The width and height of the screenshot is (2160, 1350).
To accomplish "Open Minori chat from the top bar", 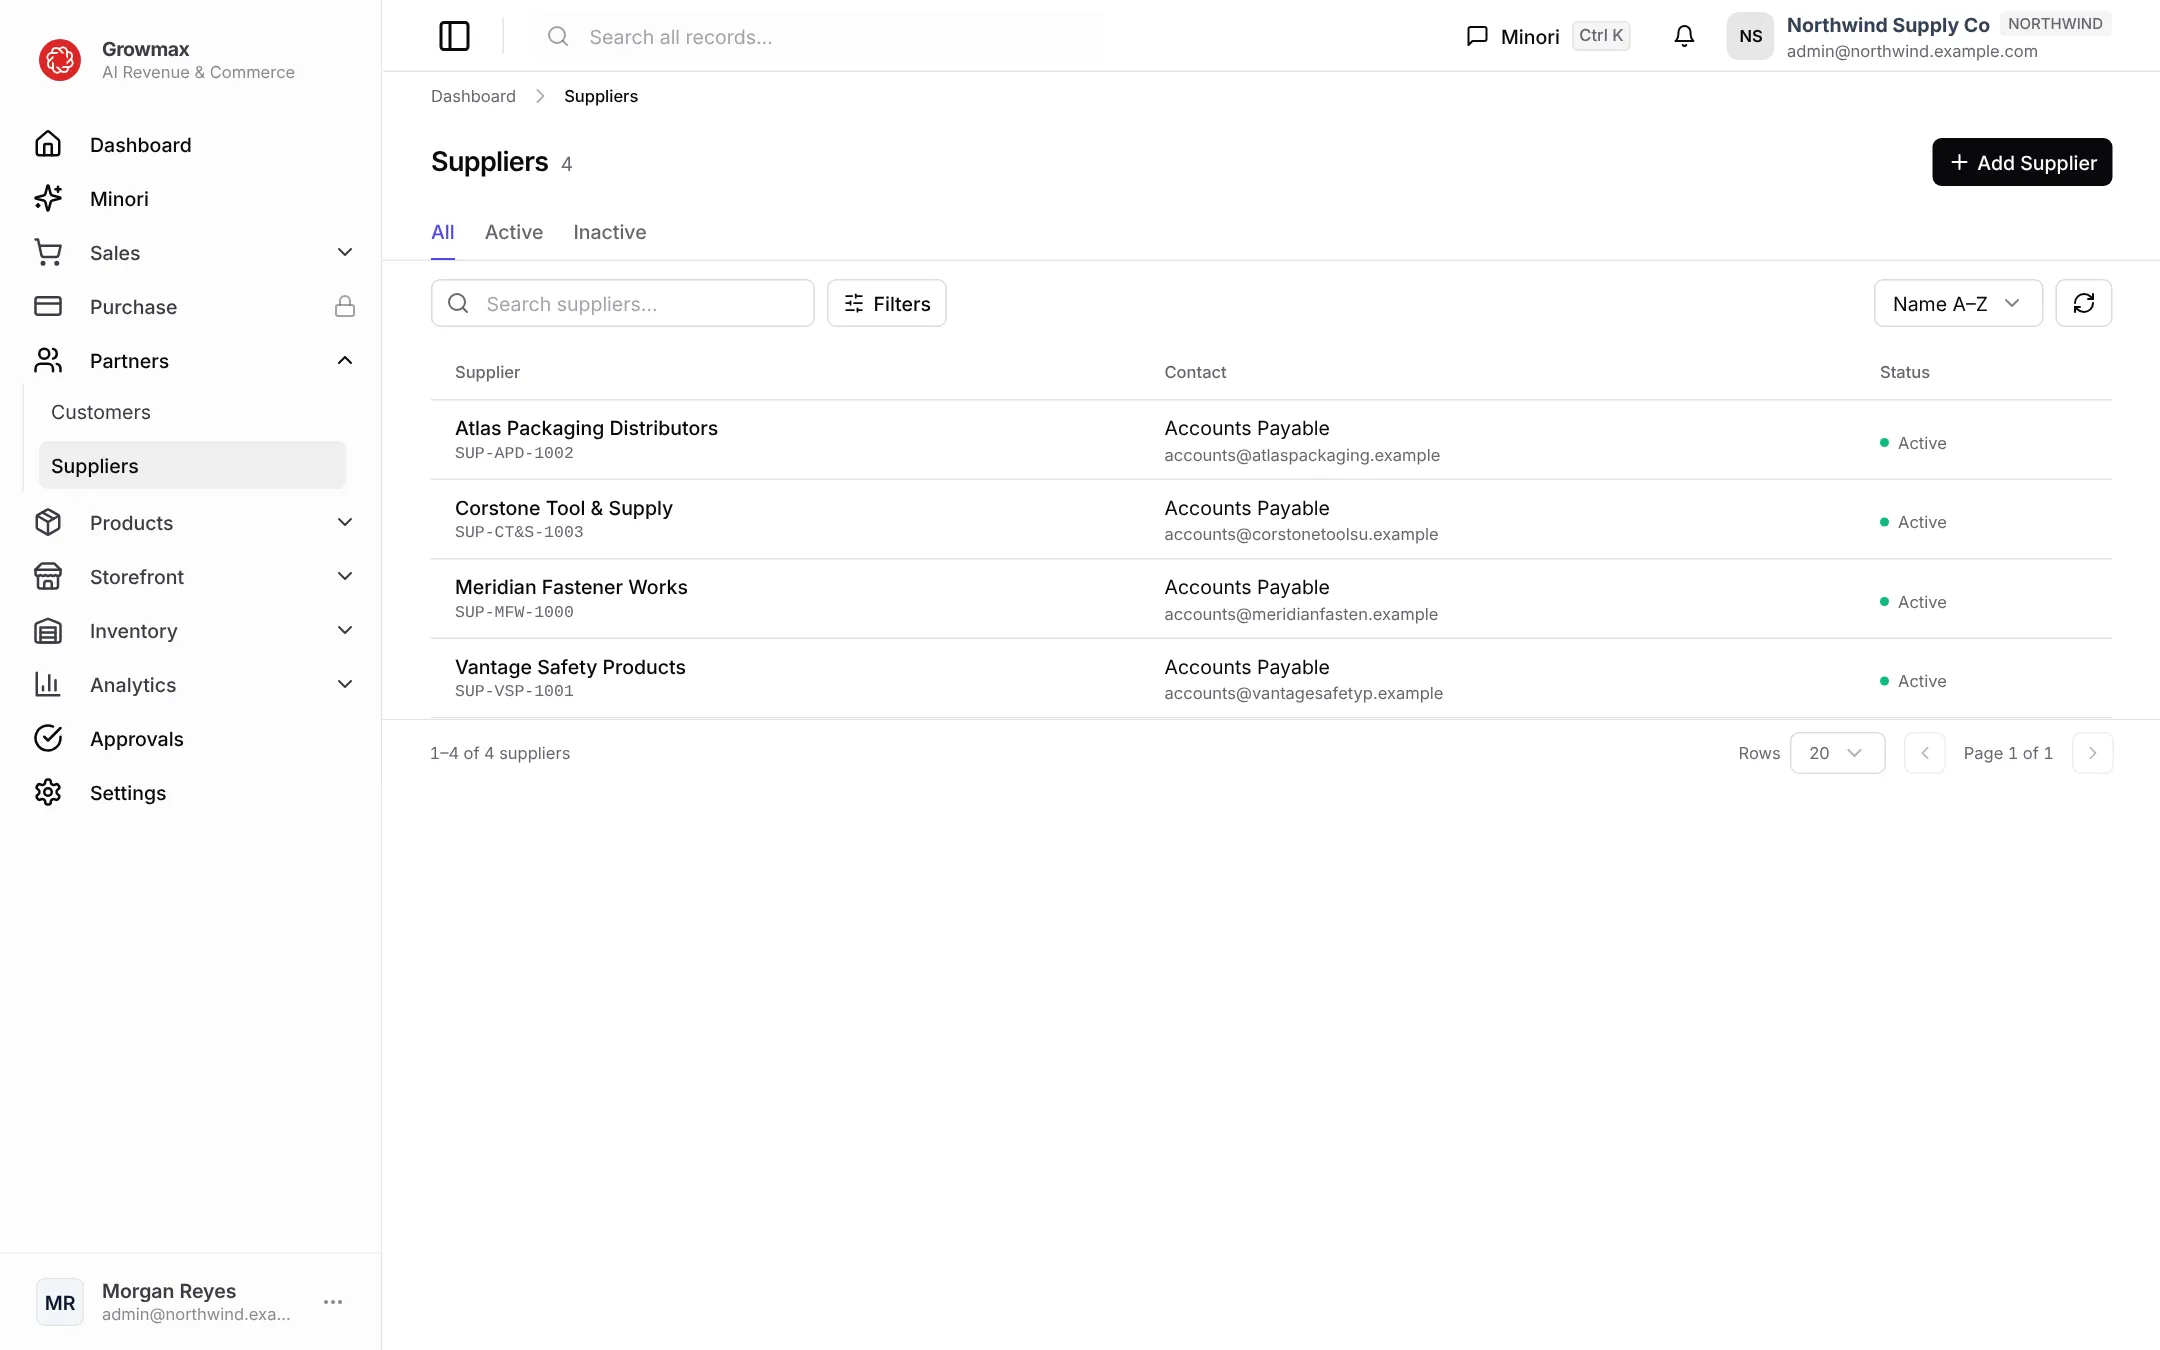I will [x=1547, y=36].
